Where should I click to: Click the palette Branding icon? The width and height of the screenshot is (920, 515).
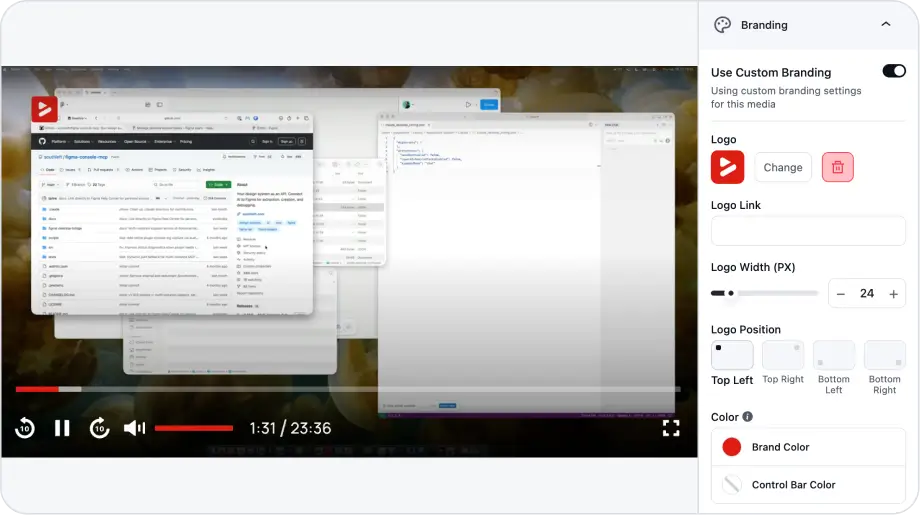click(722, 25)
